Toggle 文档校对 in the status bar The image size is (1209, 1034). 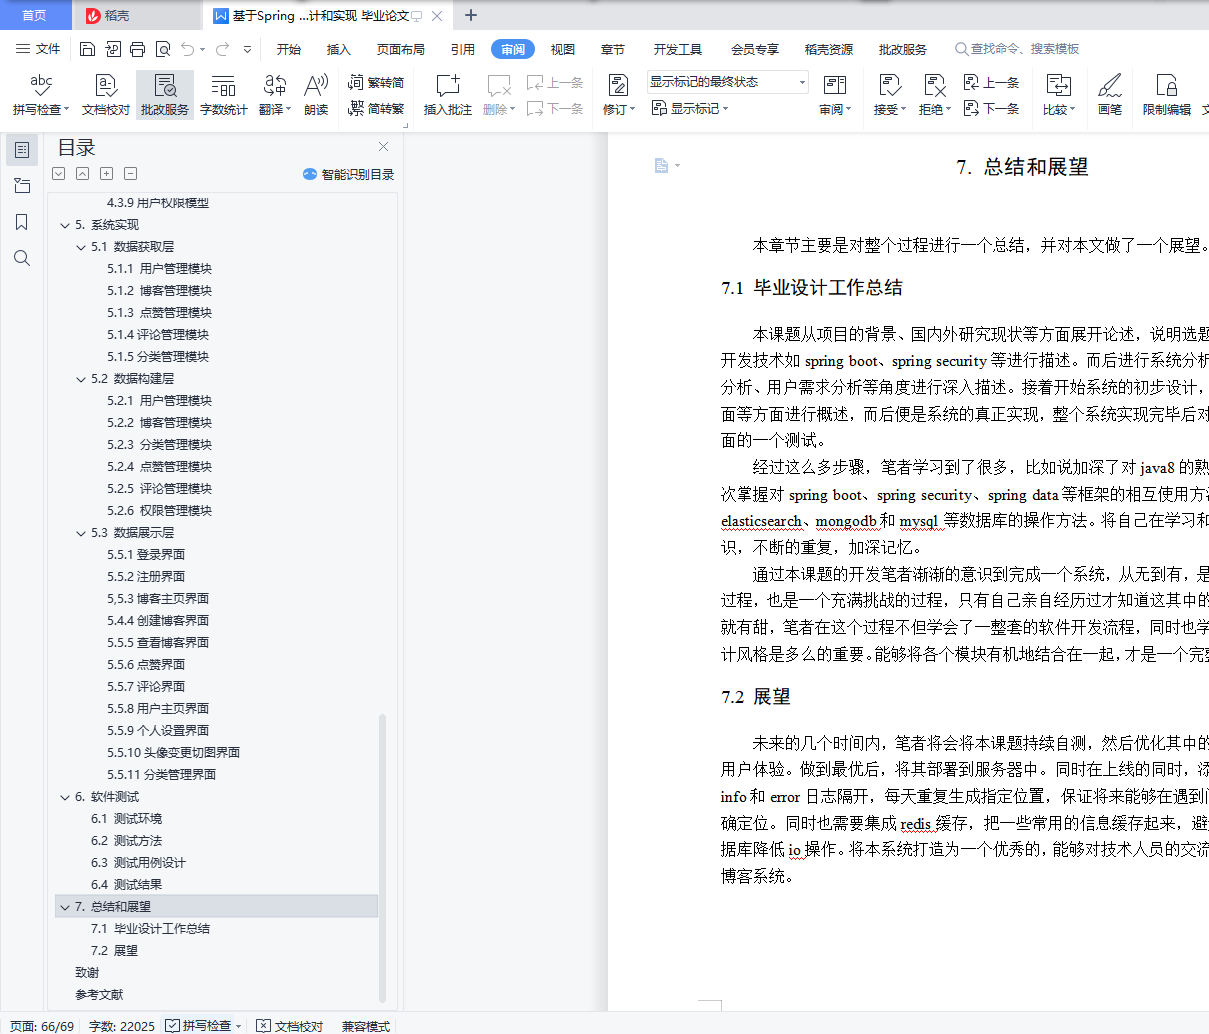tap(290, 1026)
